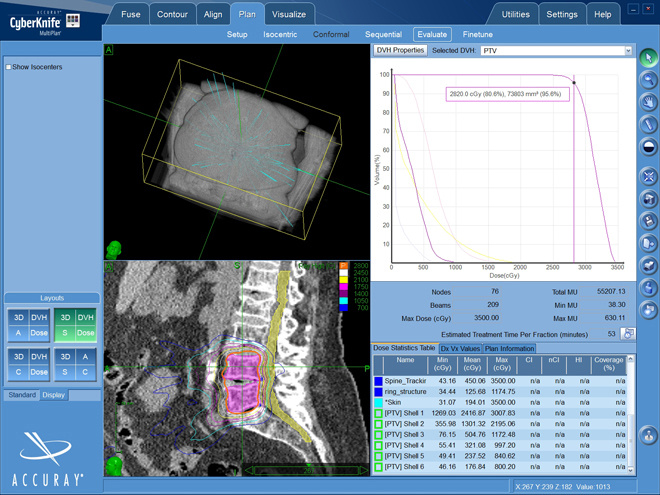Switch to the Align tab
This screenshot has height=495, width=660.
click(x=213, y=14)
